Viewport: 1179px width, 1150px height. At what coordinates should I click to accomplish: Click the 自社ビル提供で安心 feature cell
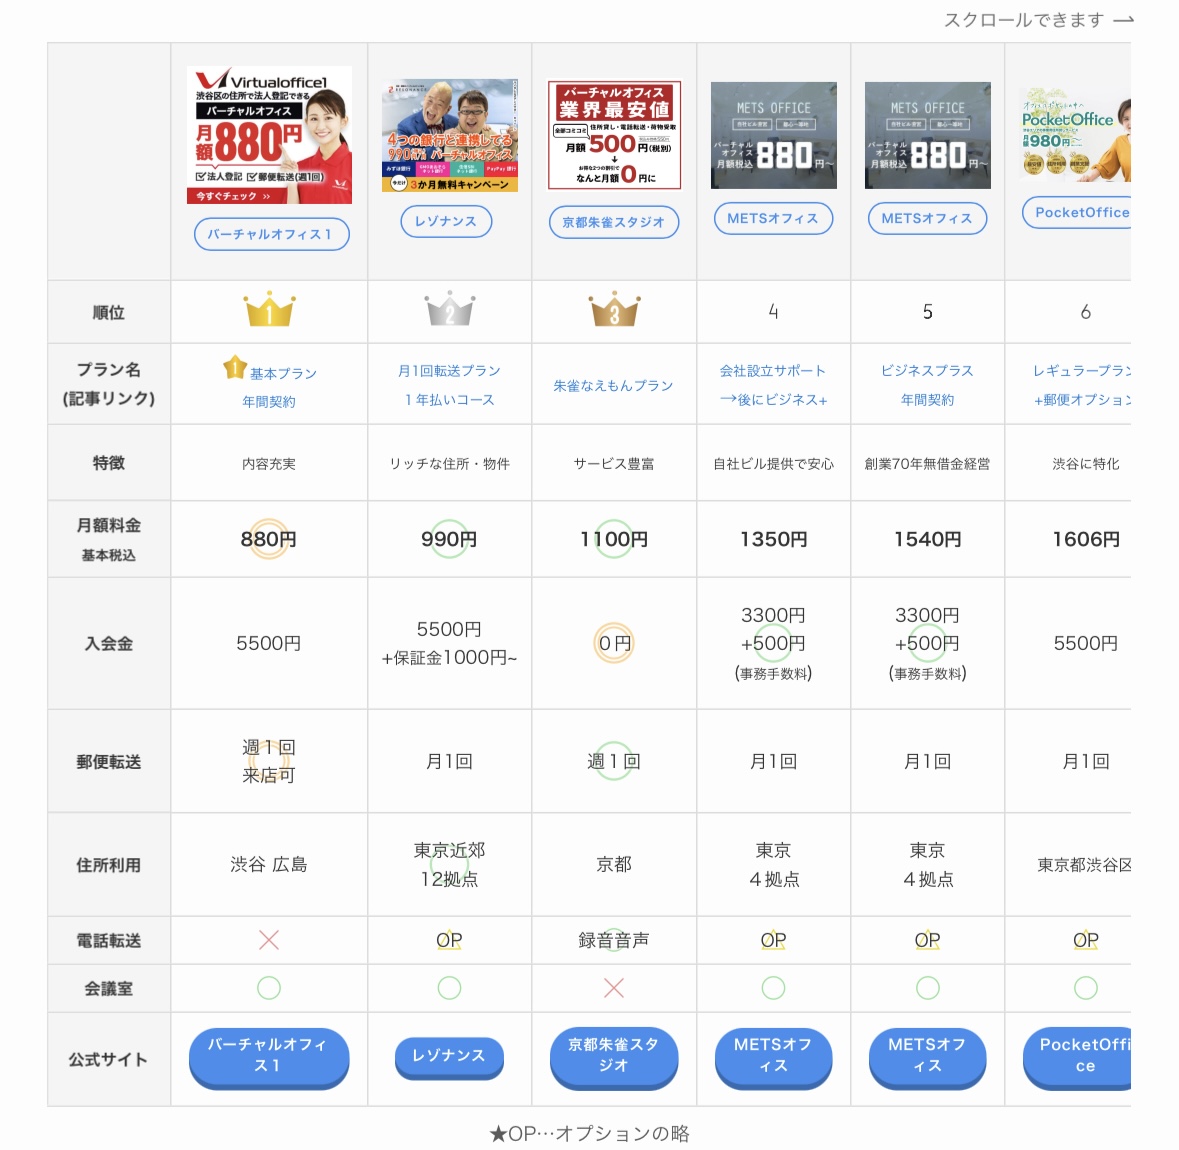774,463
